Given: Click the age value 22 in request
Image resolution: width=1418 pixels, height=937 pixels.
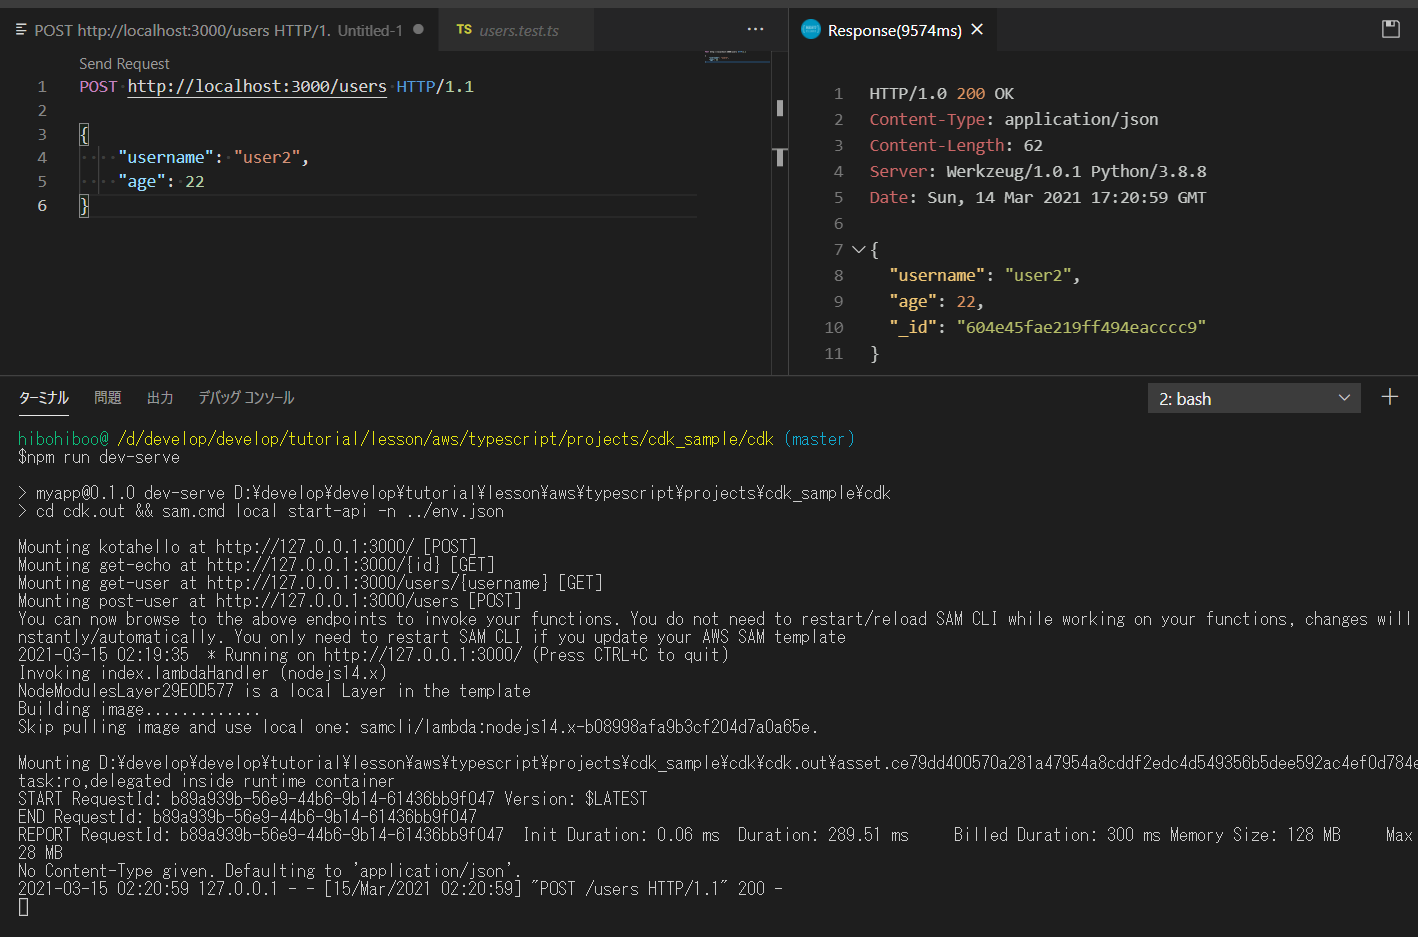Looking at the screenshot, I should (x=194, y=182).
